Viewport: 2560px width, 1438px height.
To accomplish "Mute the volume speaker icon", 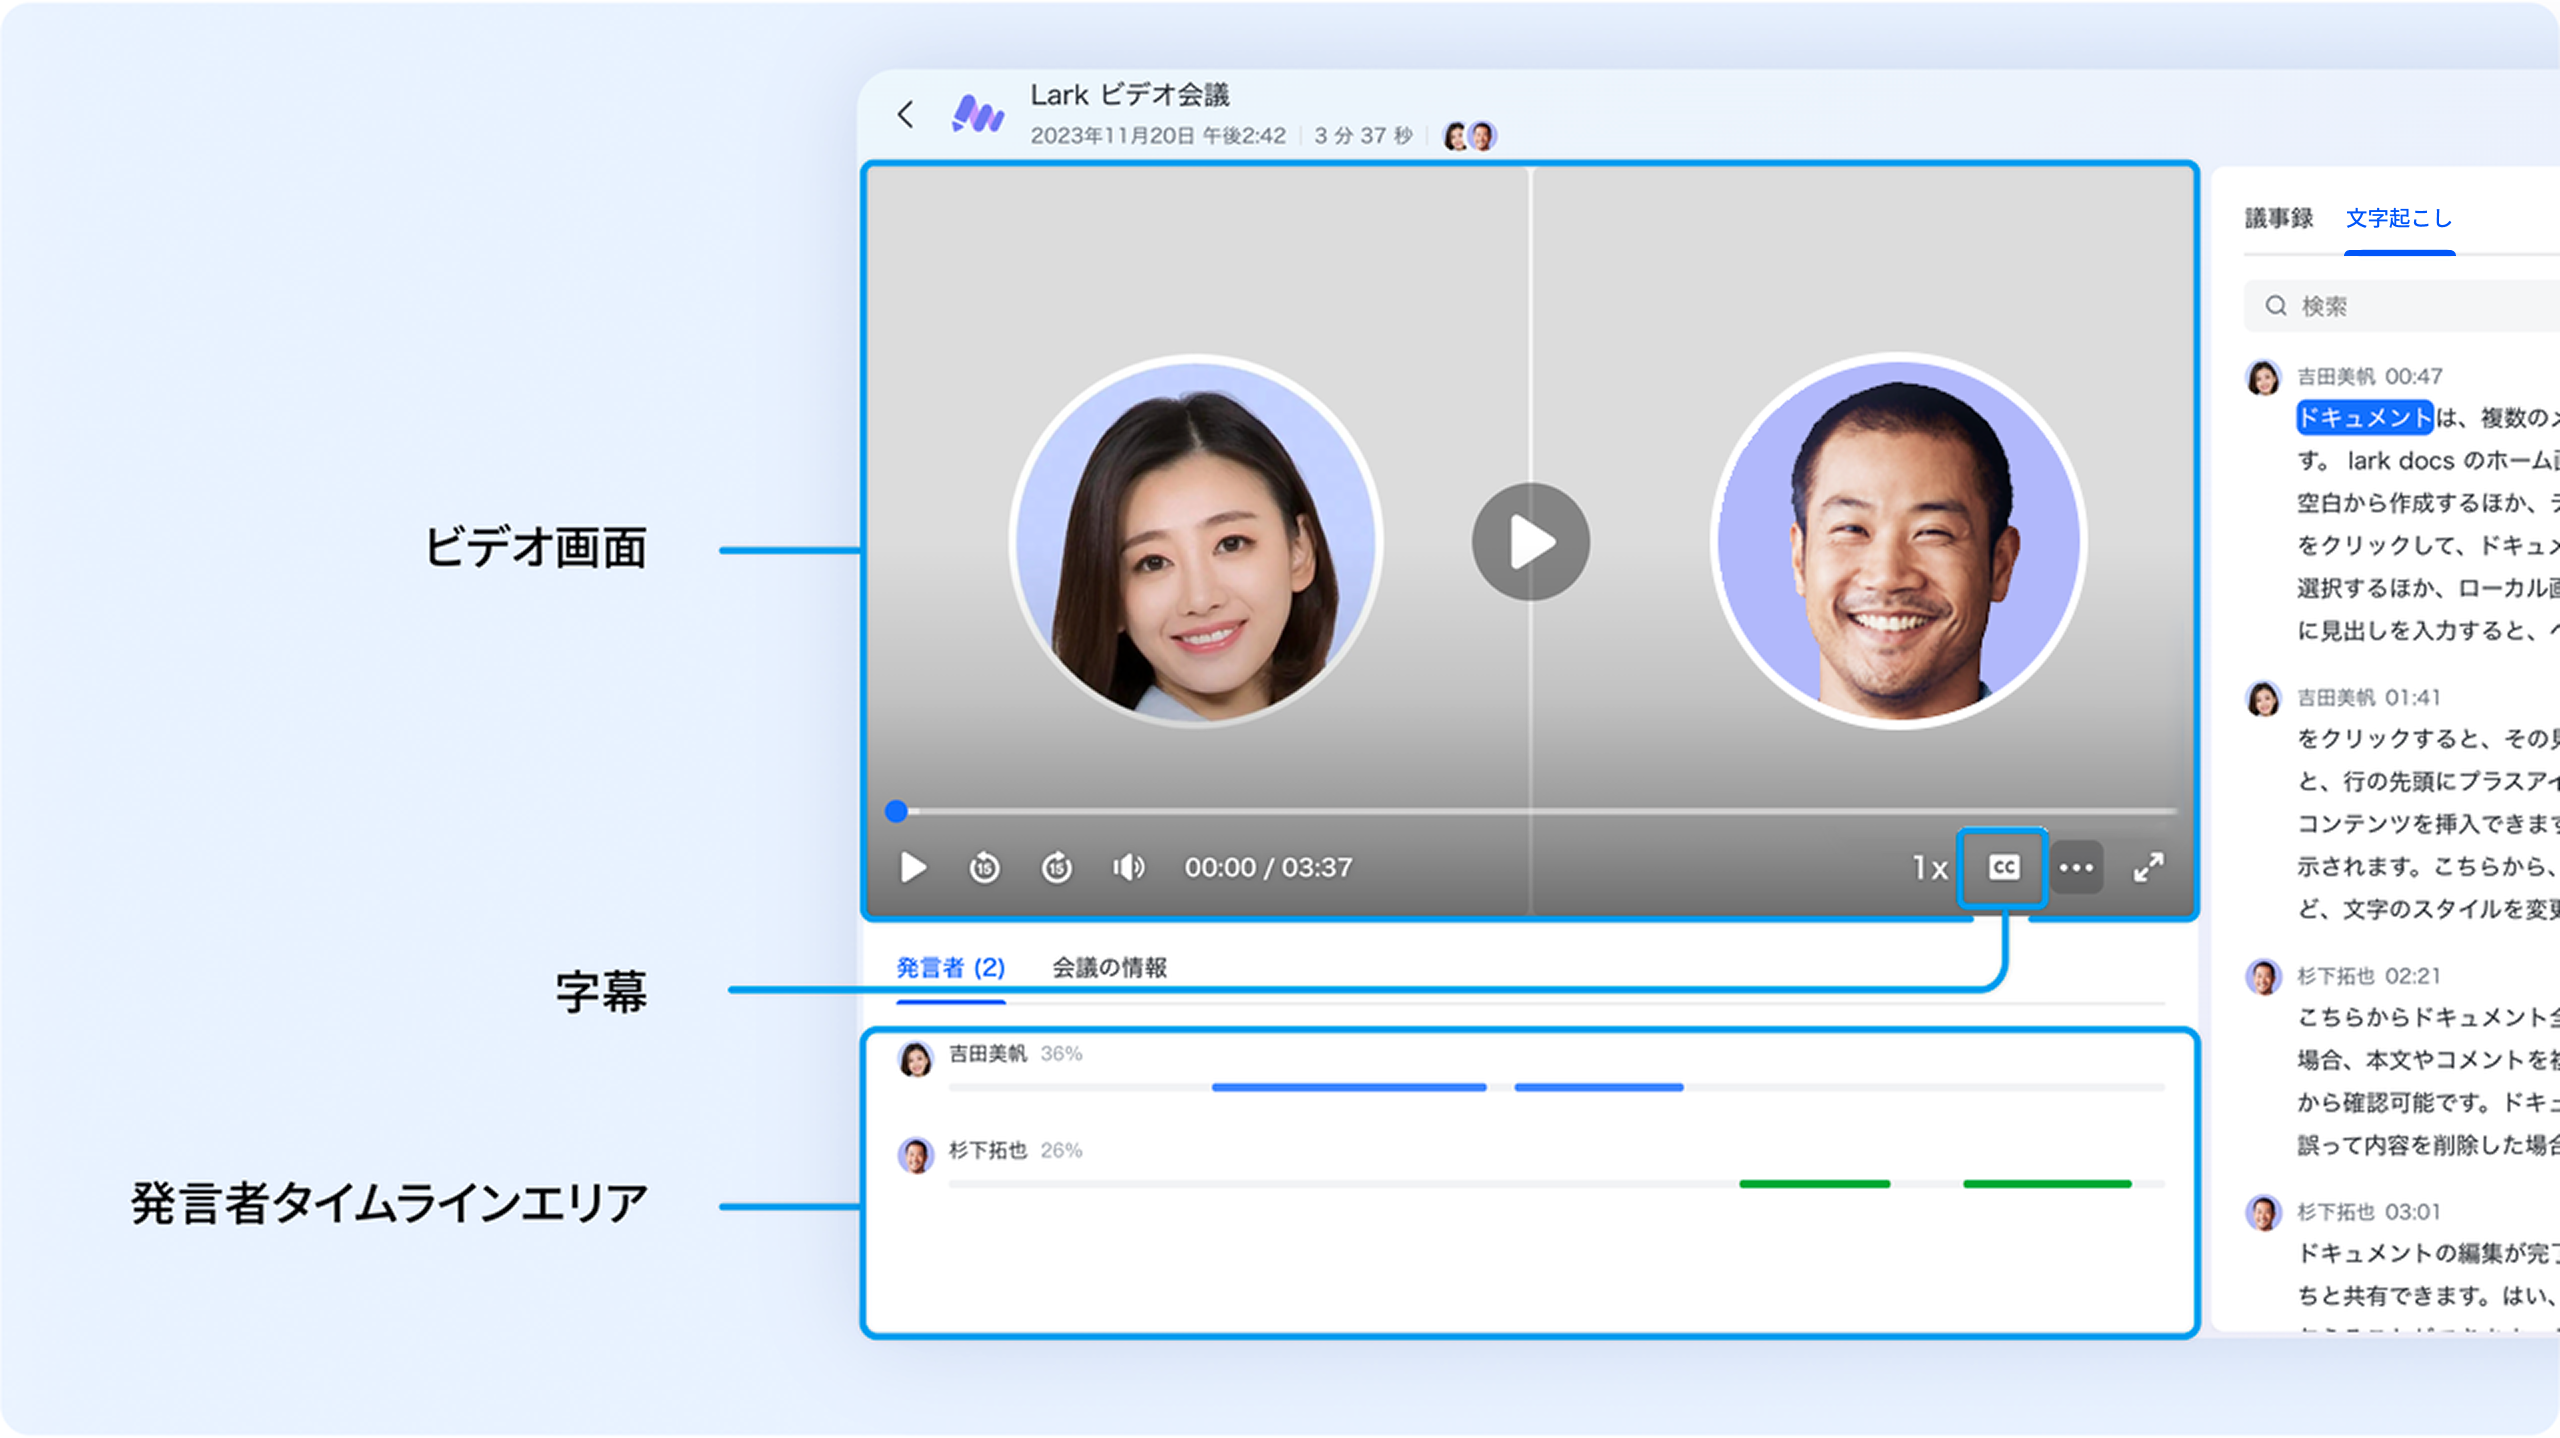I will coord(1129,867).
